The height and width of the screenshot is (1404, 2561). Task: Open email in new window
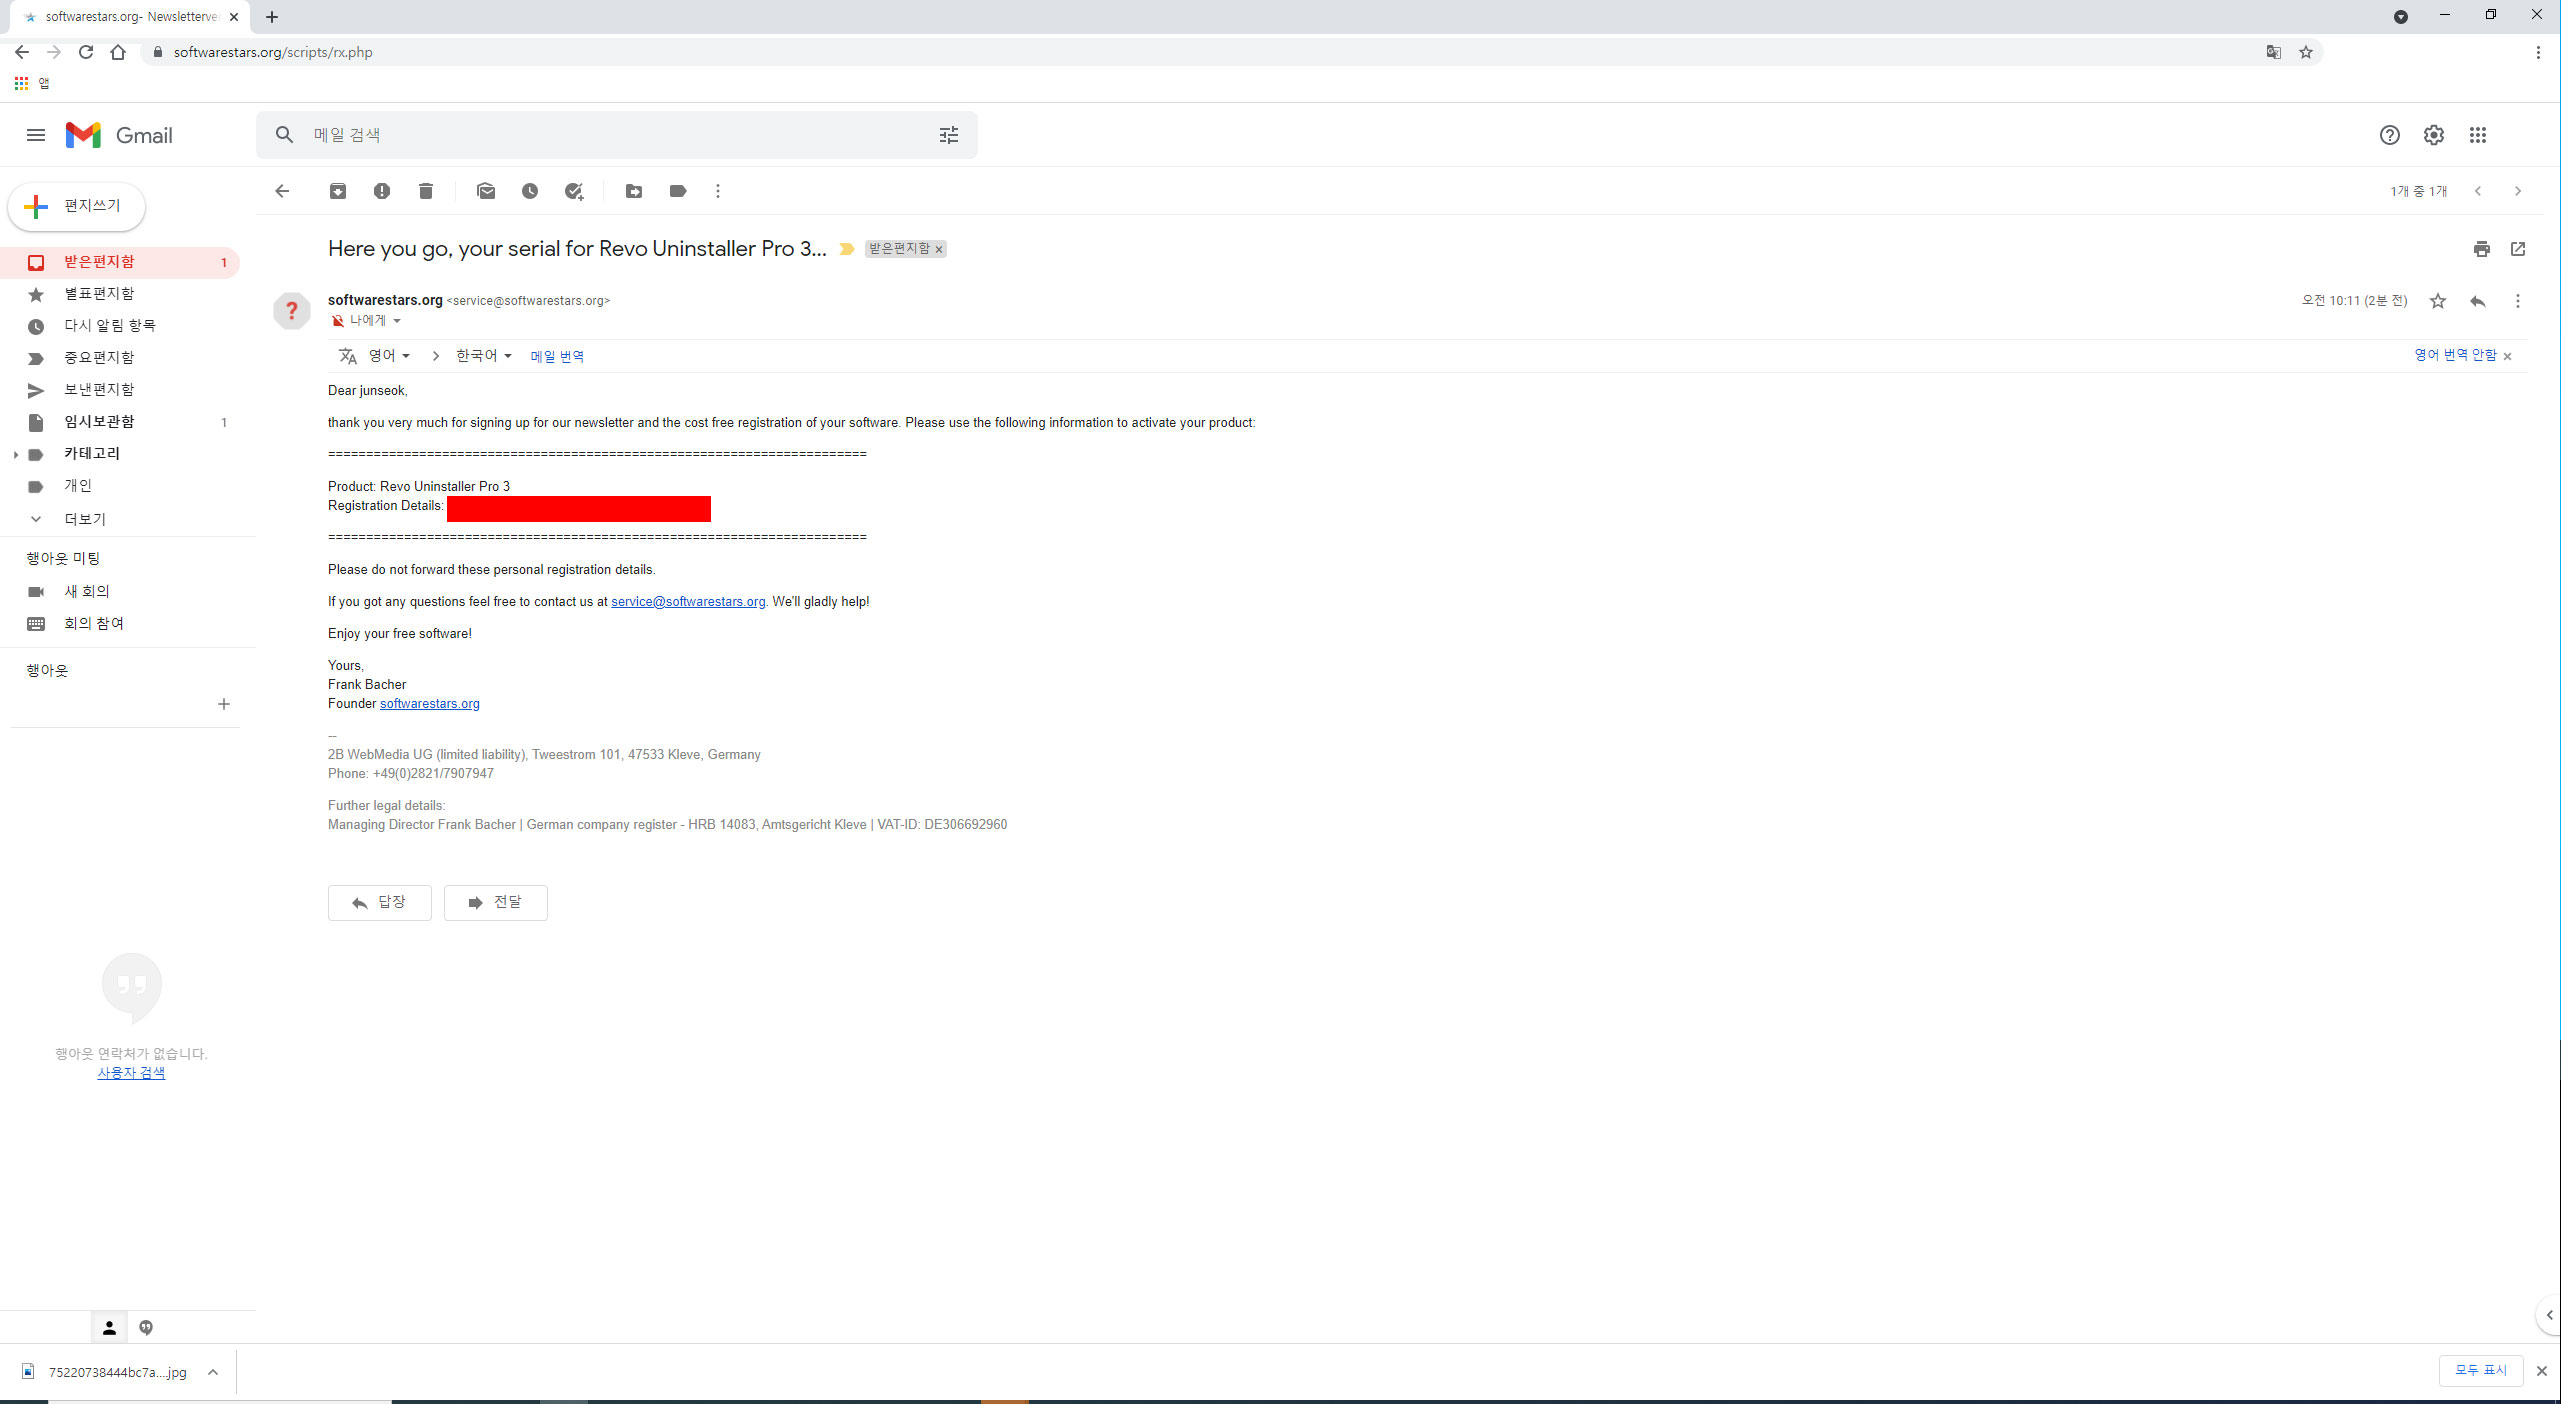tap(2518, 249)
